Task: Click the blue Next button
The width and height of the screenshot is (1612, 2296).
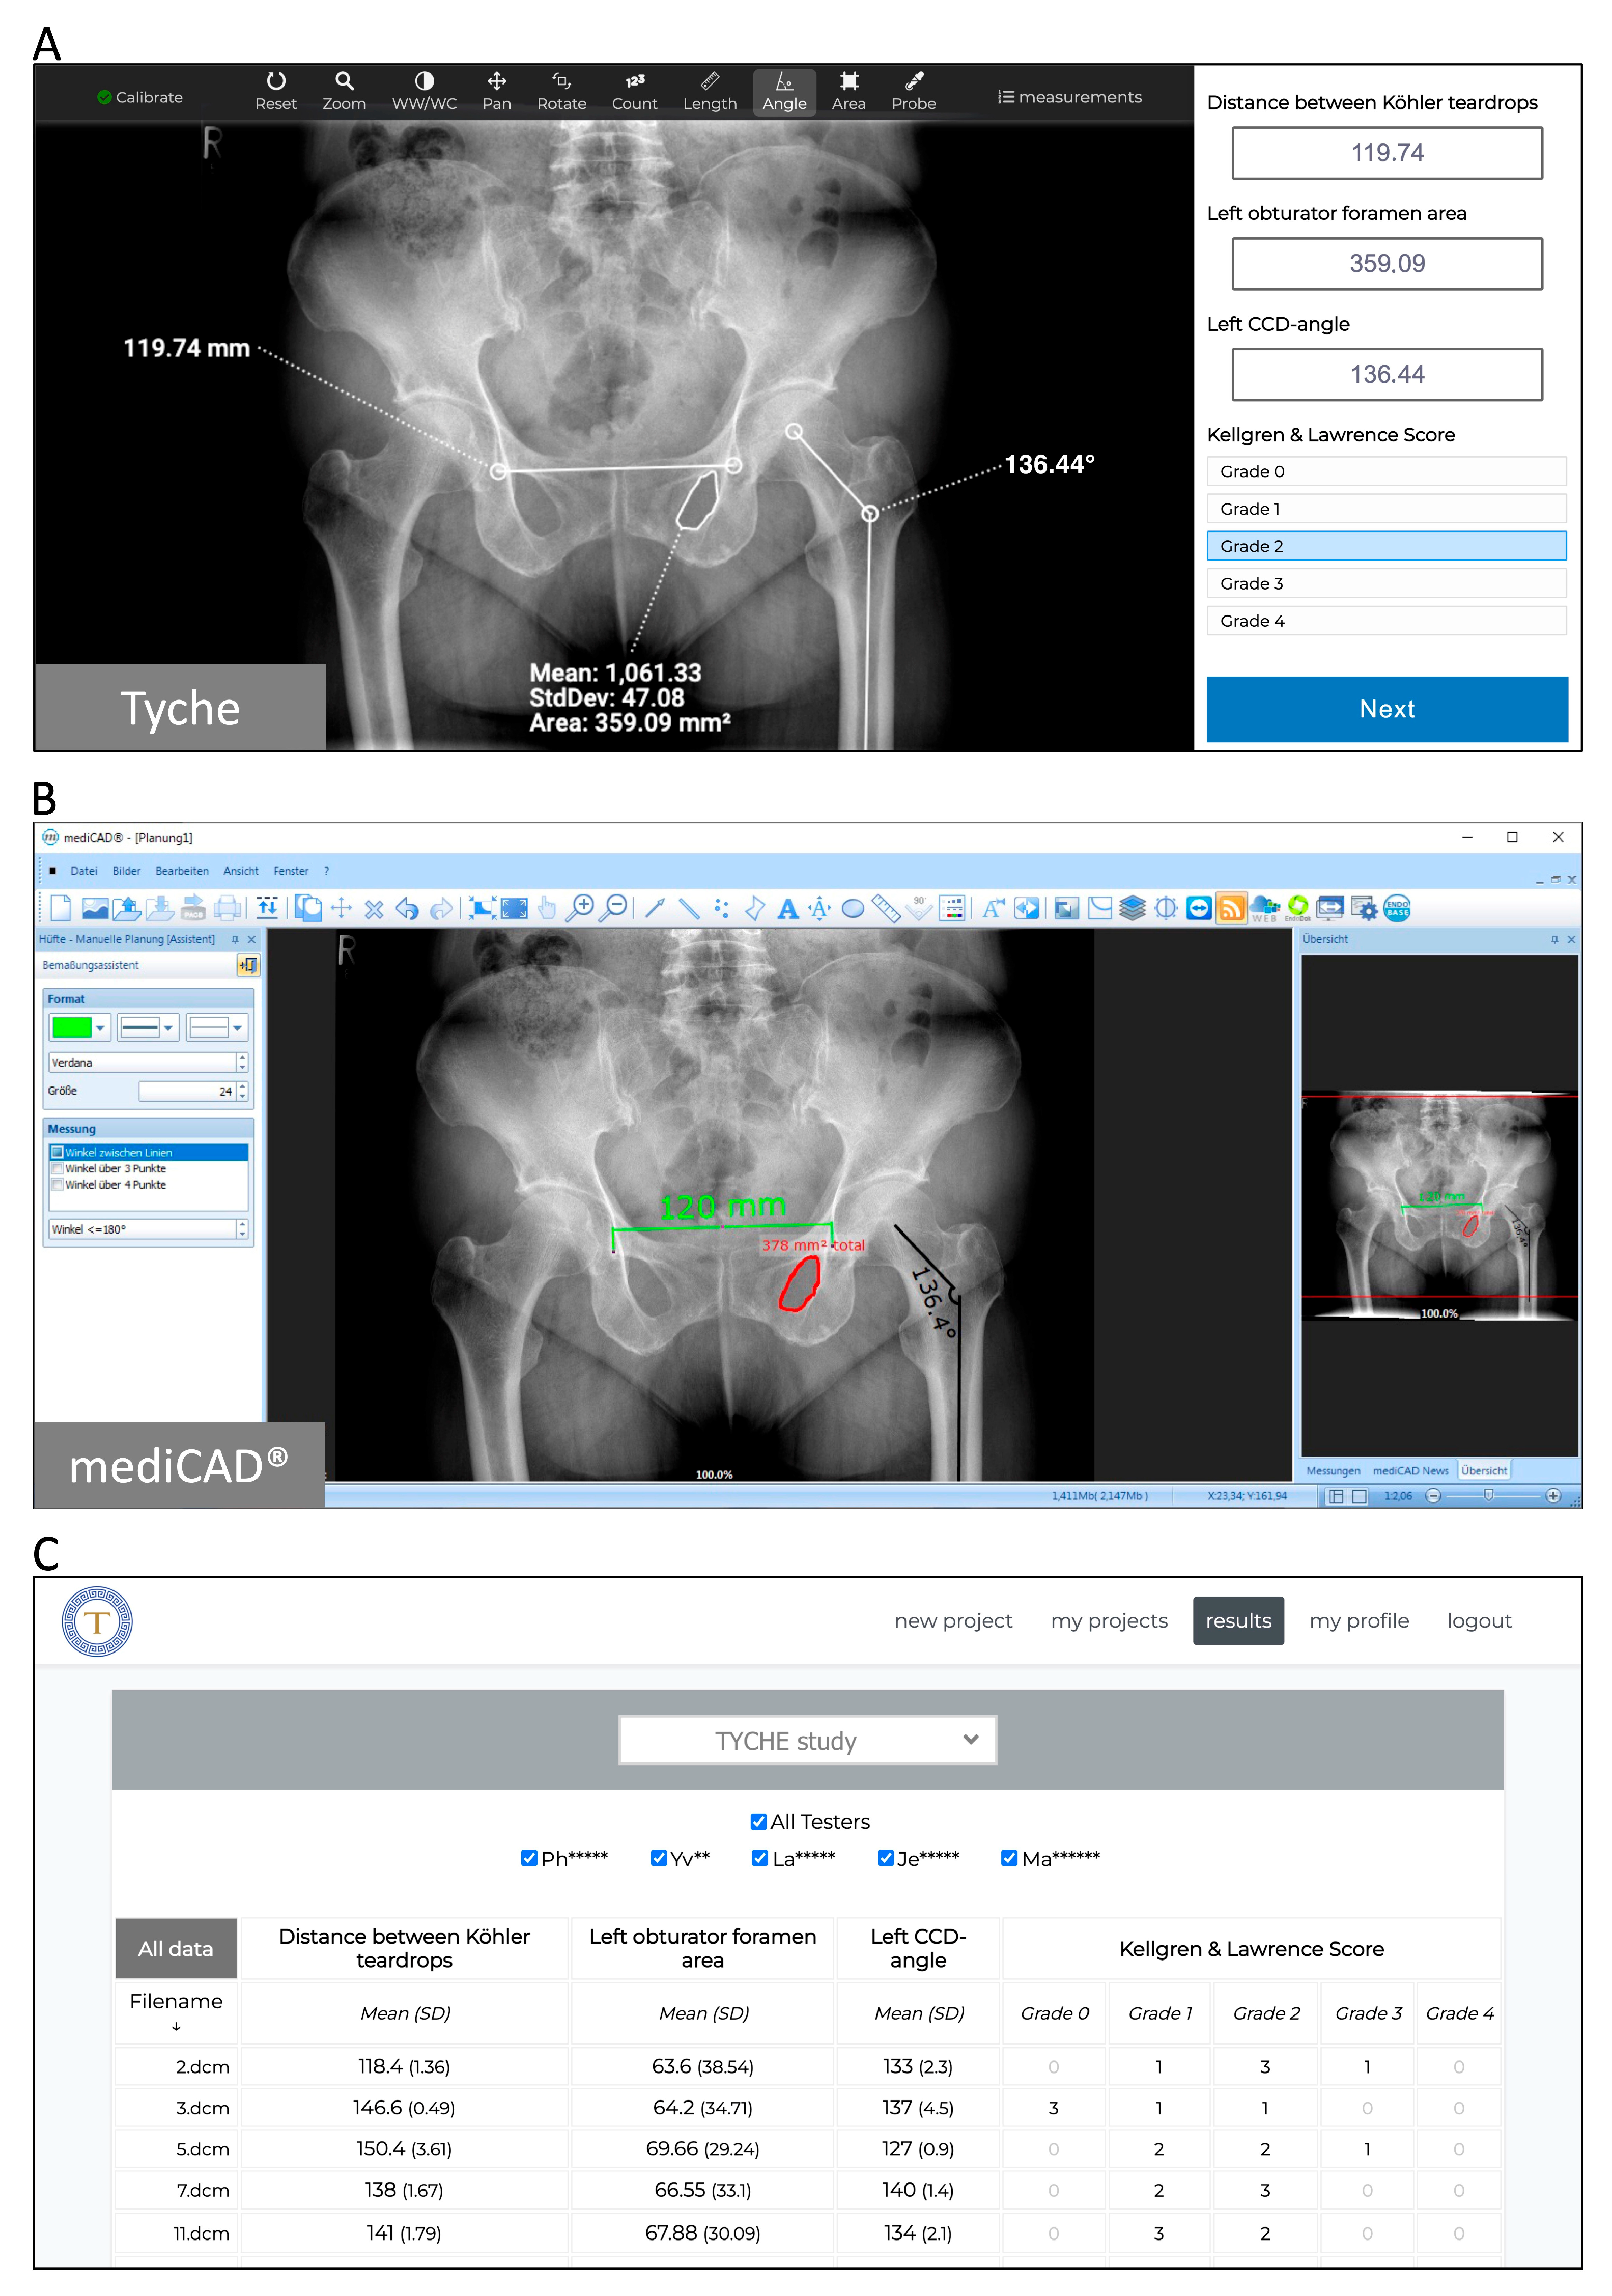Action: [x=1386, y=709]
